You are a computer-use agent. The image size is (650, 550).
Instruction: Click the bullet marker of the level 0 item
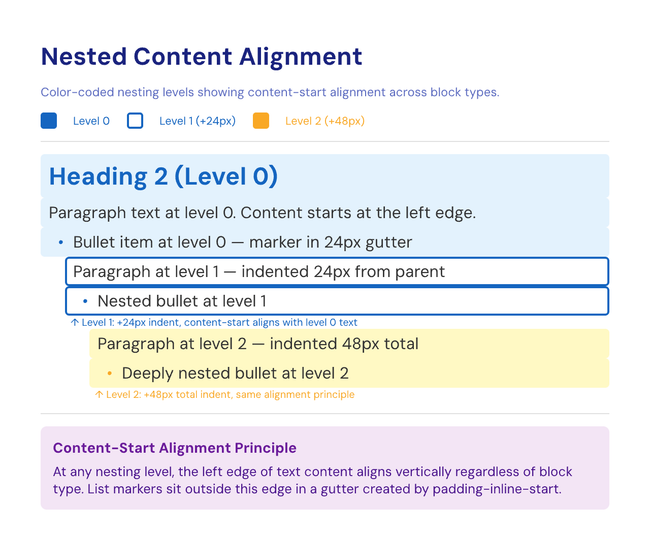61,243
